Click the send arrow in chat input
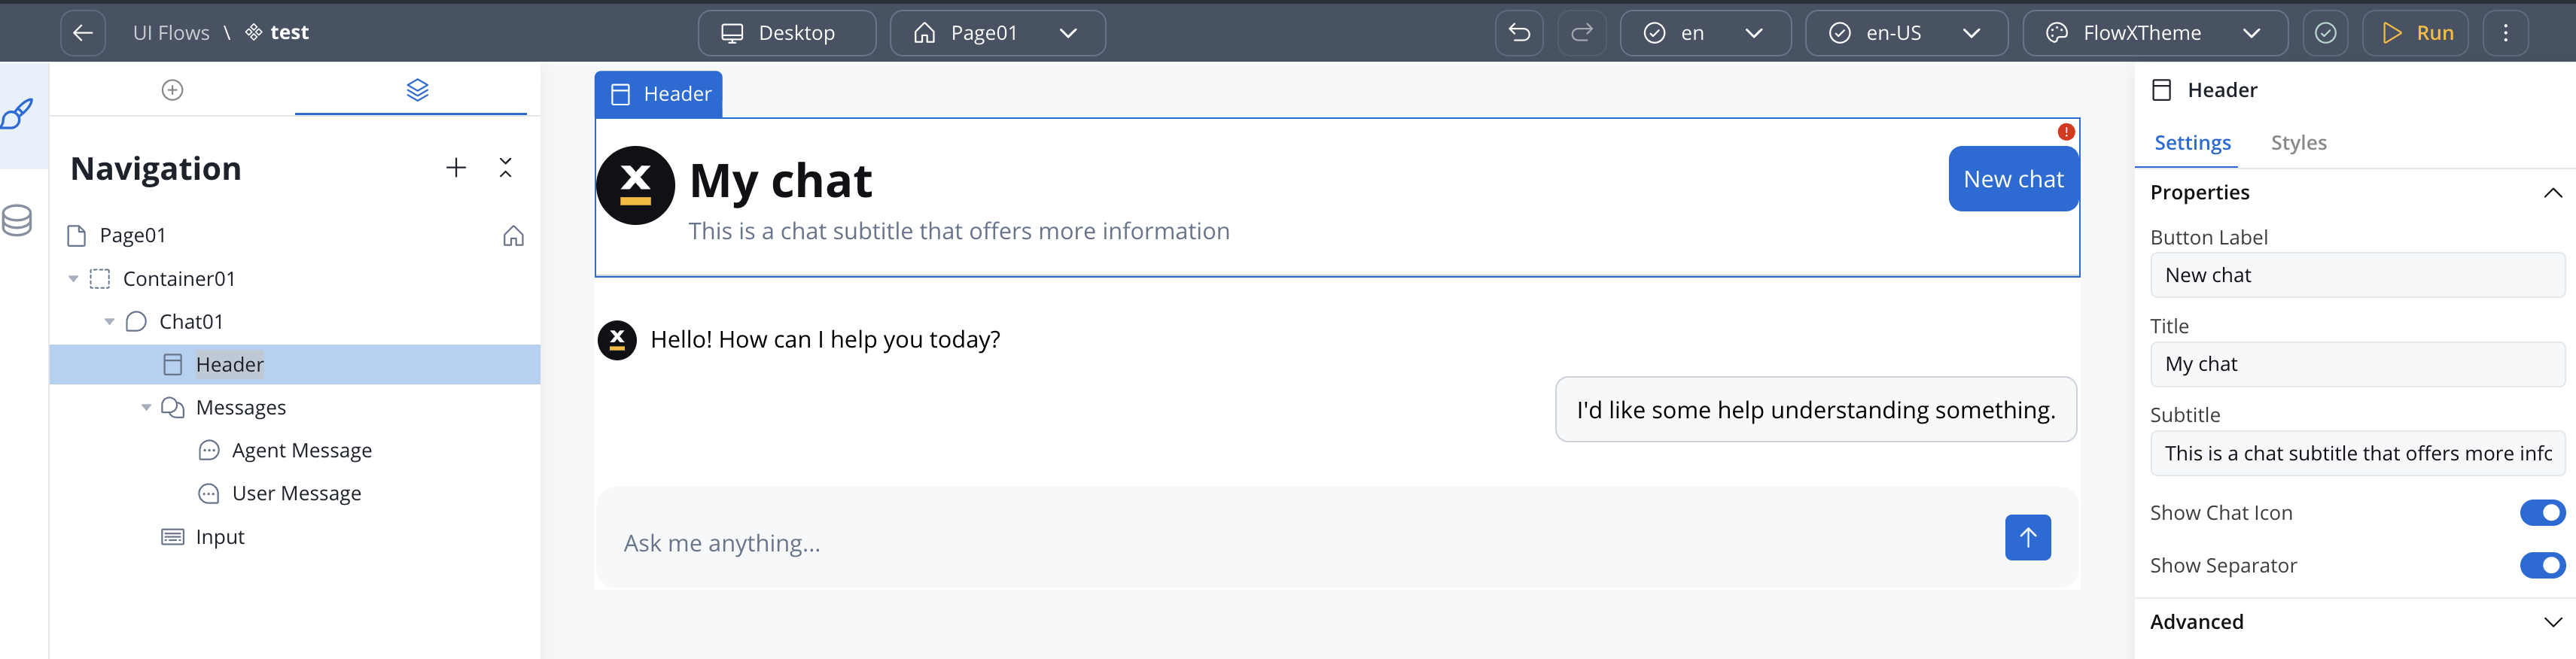The image size is (2576, 659). 2027,538
